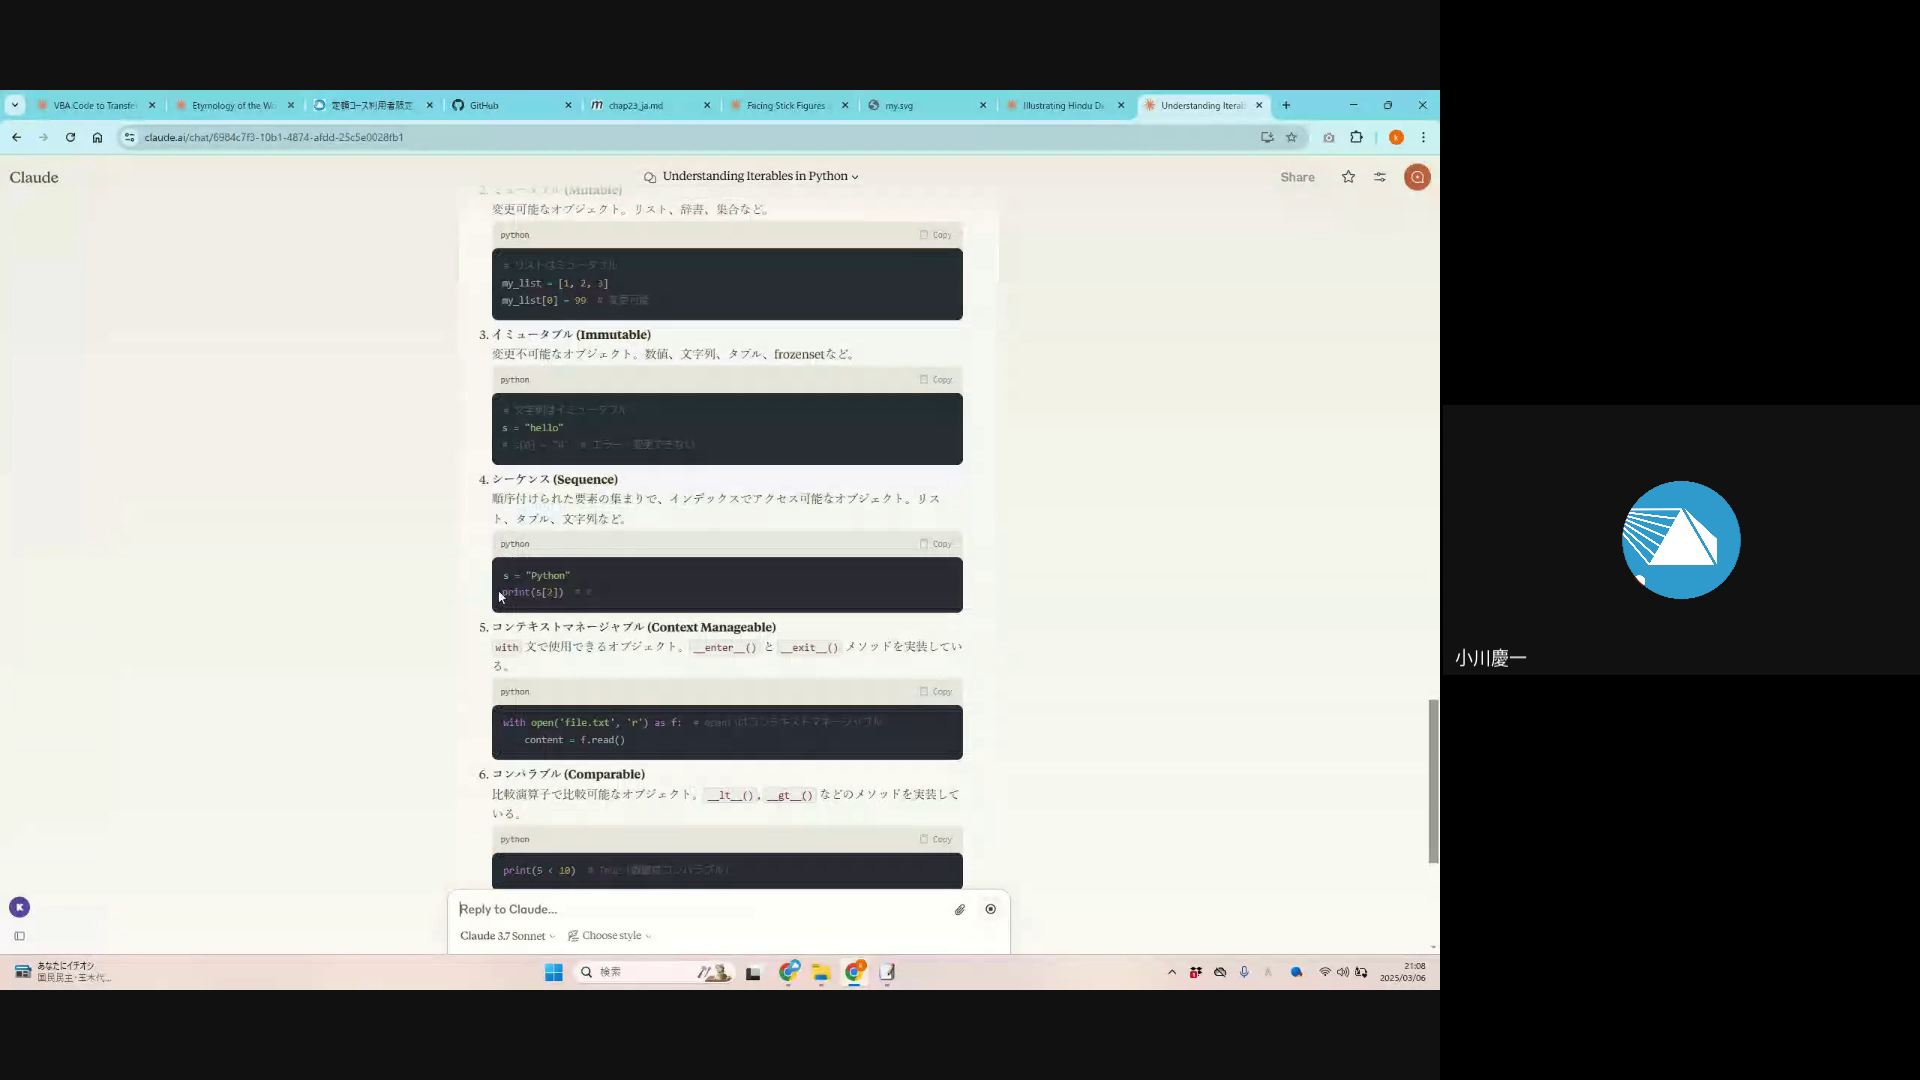The height and width of the screenshot is (1080, 1920).
Task: Go to the browser home page icon
Action: tap(97, 137)
